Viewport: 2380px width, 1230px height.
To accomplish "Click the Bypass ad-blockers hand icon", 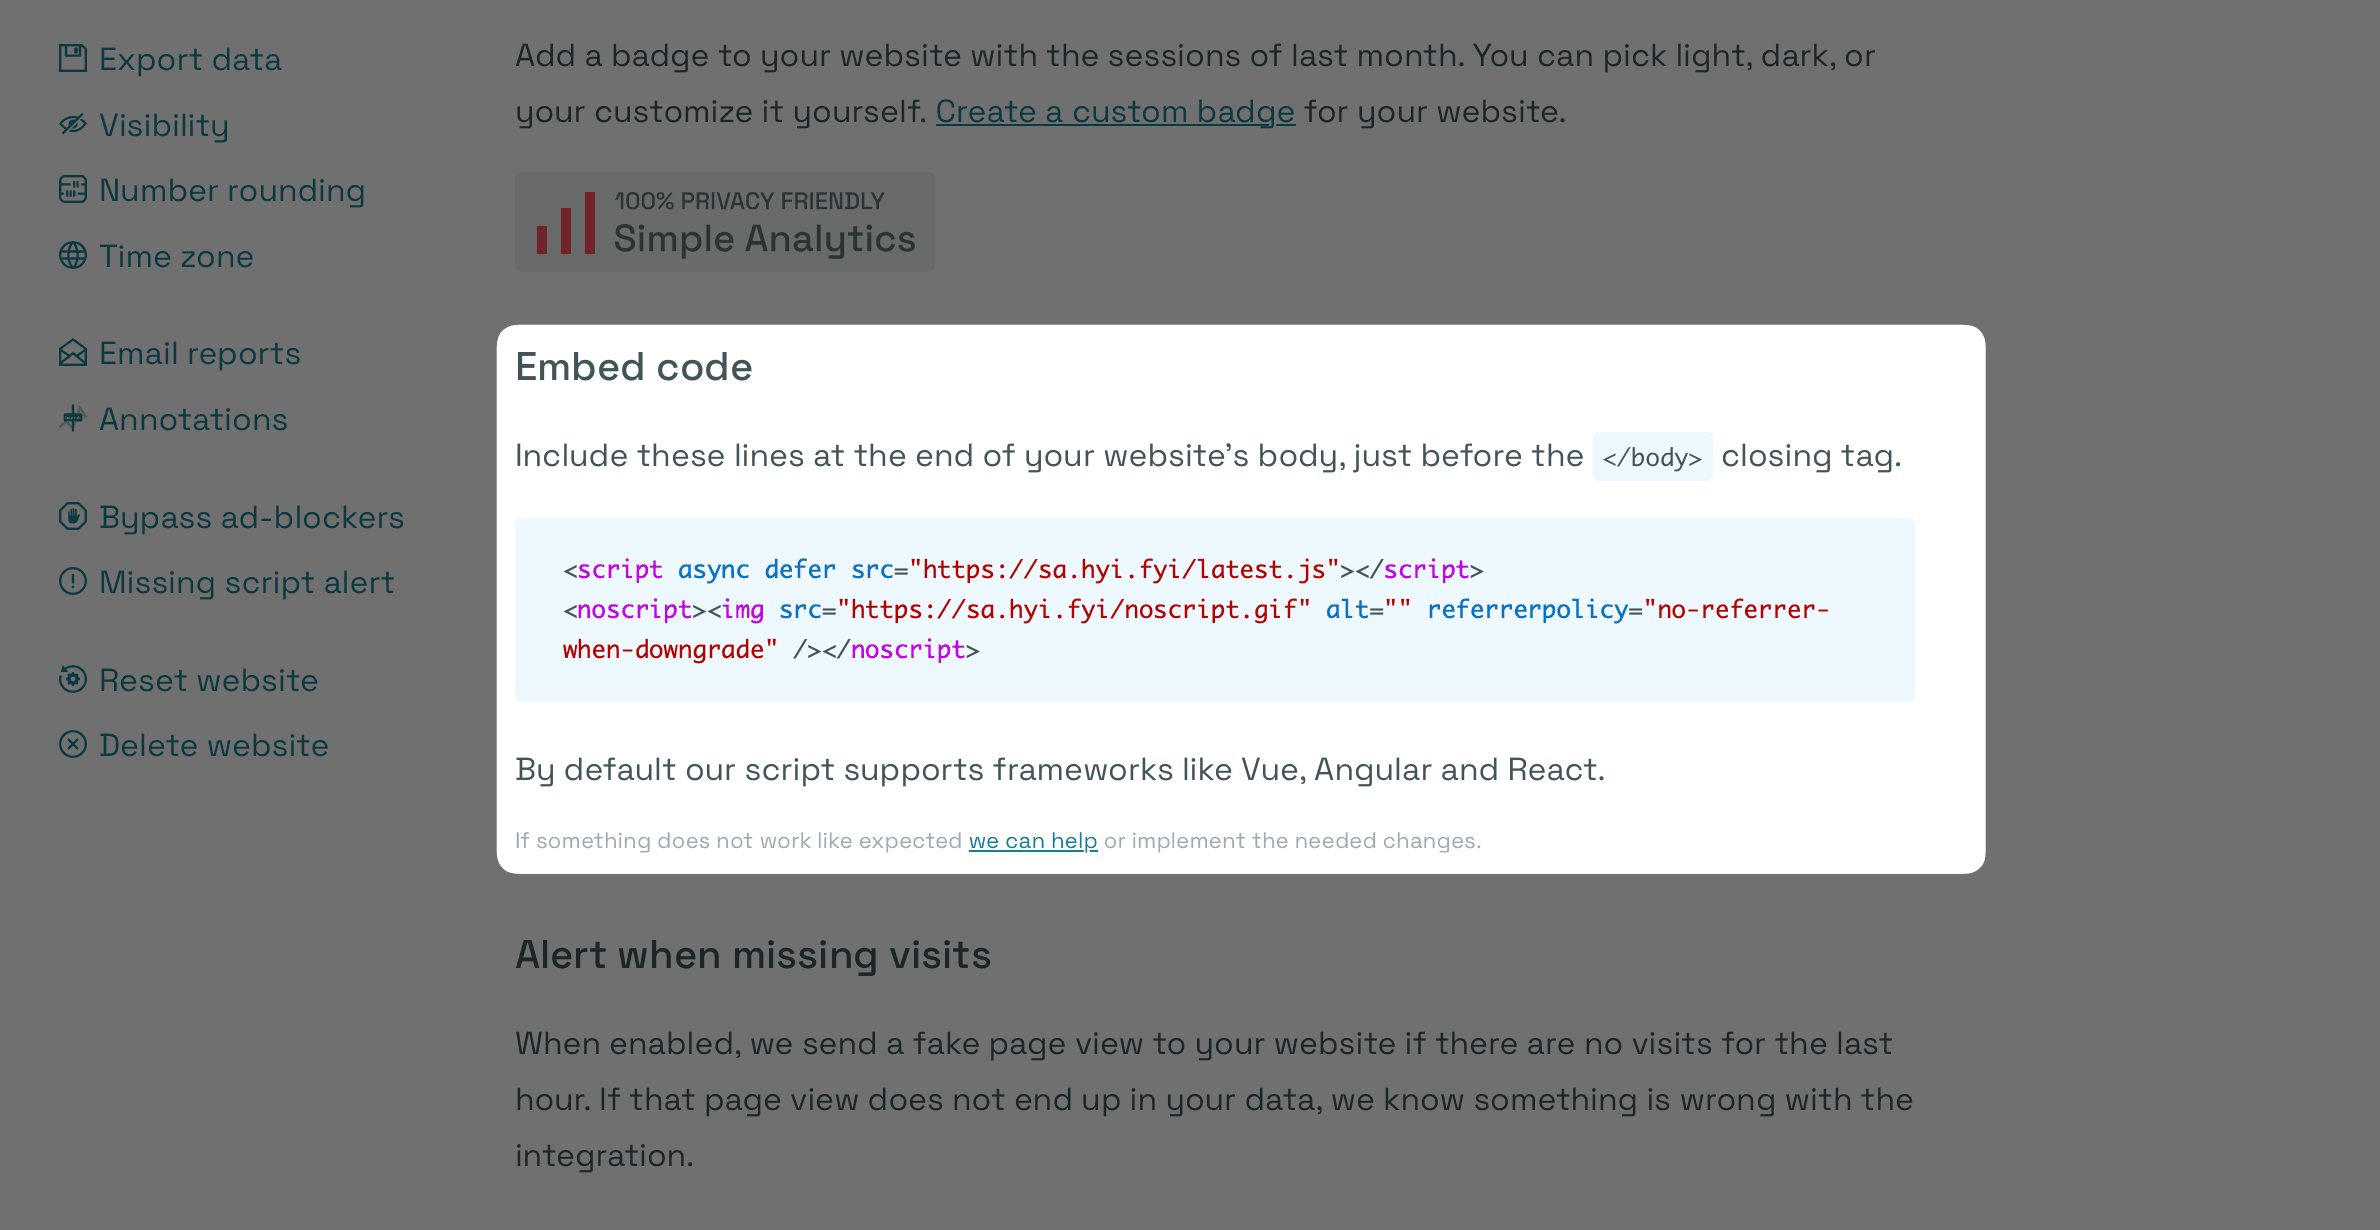I will [73, 516].
